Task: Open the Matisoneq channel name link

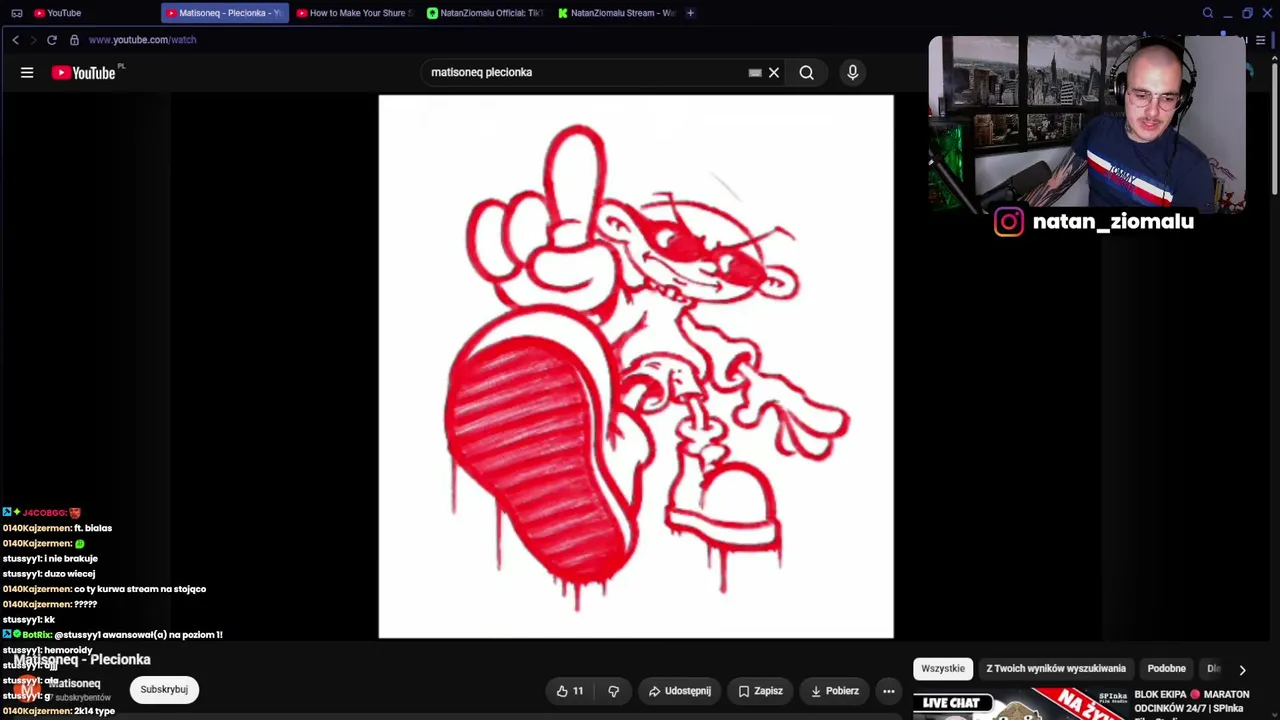Action: click(x=74, y=683)
